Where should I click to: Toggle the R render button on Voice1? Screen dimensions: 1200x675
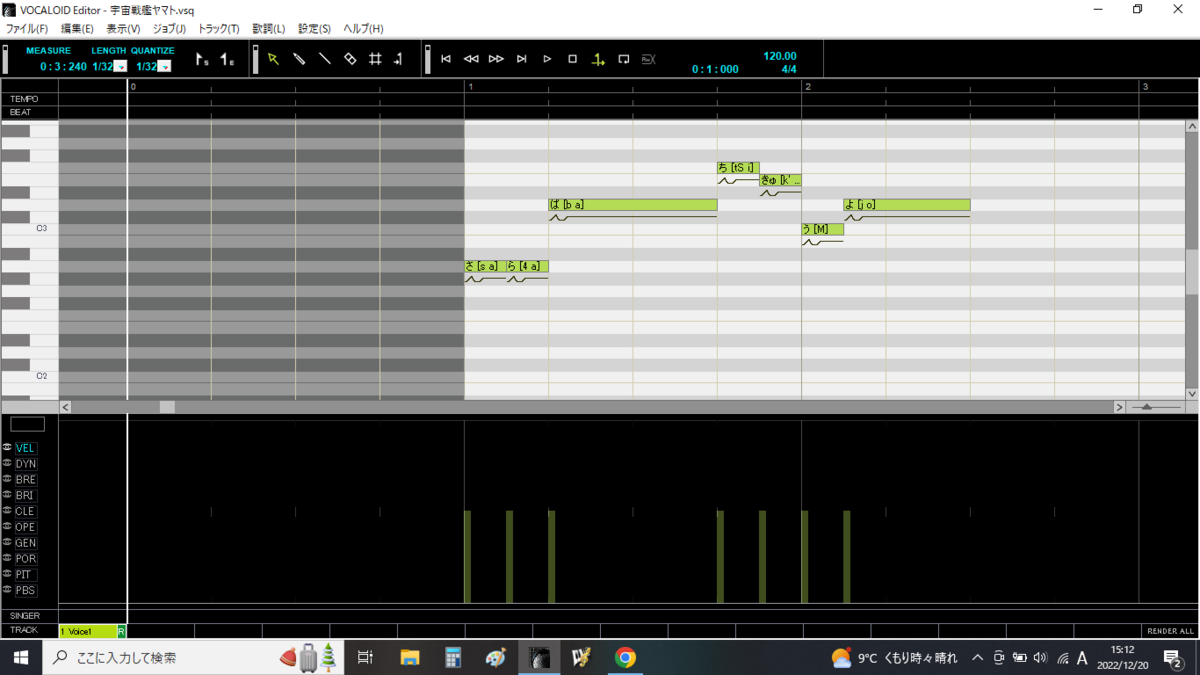click(x=122, y=631)
